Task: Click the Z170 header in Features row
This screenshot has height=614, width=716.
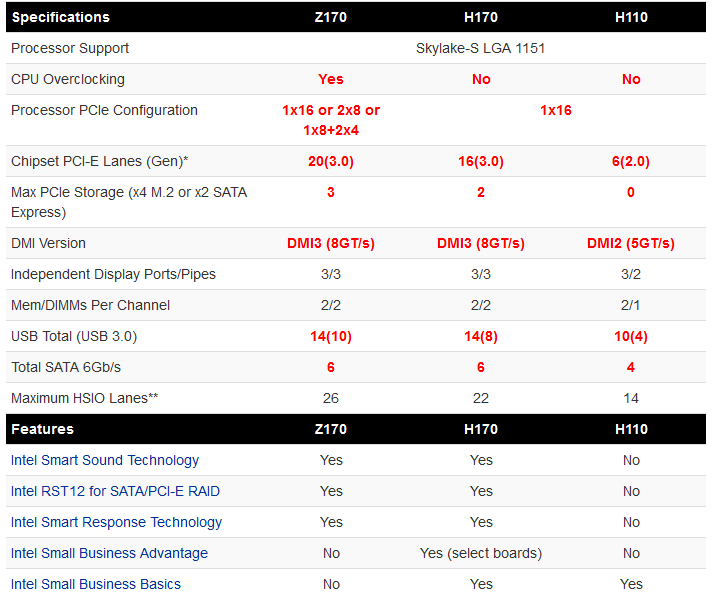Action: (x=331, y=429)
